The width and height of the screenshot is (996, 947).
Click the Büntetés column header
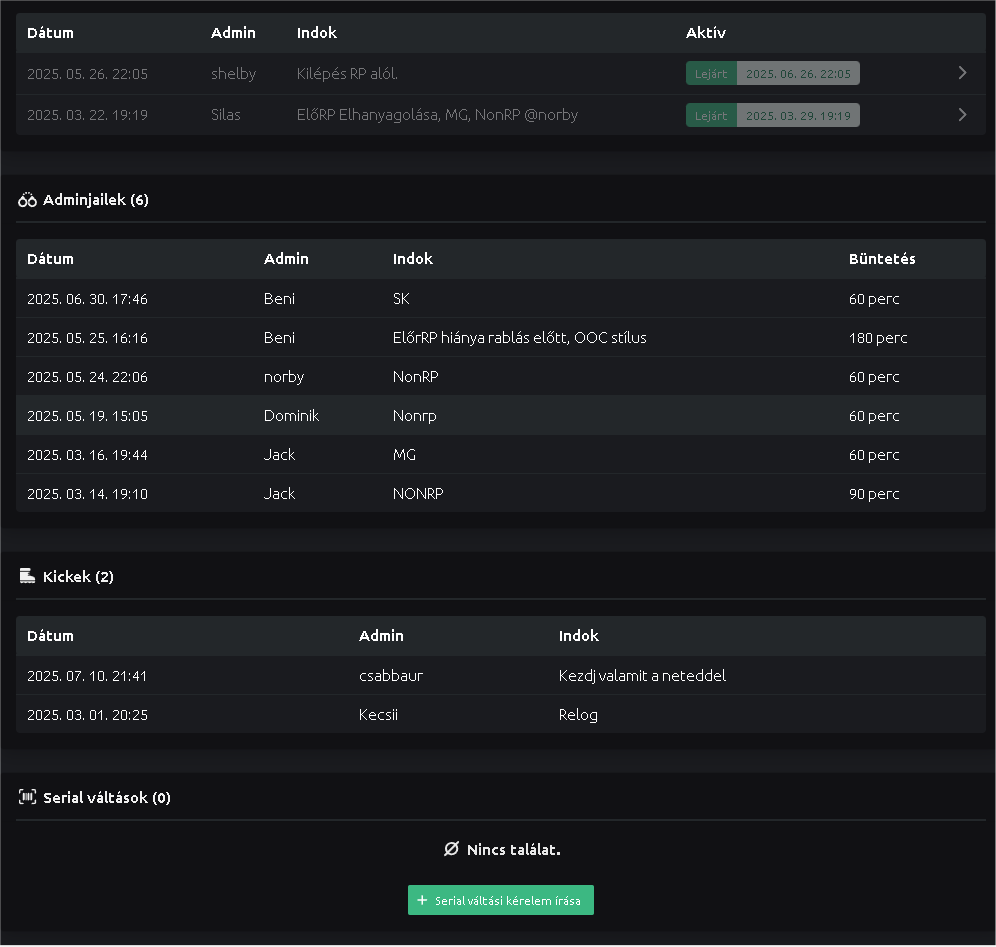[881, 259]
